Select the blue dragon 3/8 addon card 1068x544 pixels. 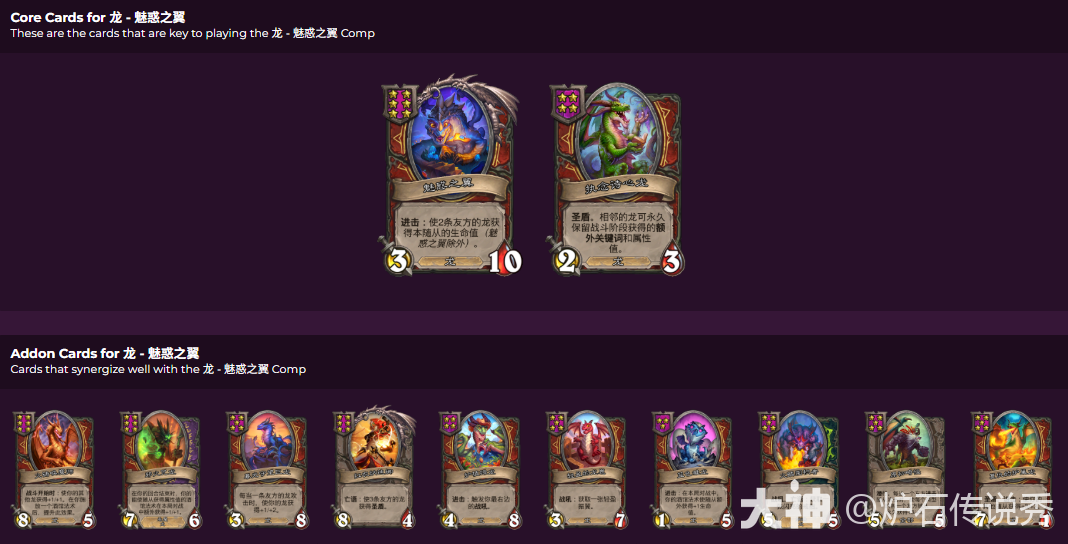click(266, 470)
